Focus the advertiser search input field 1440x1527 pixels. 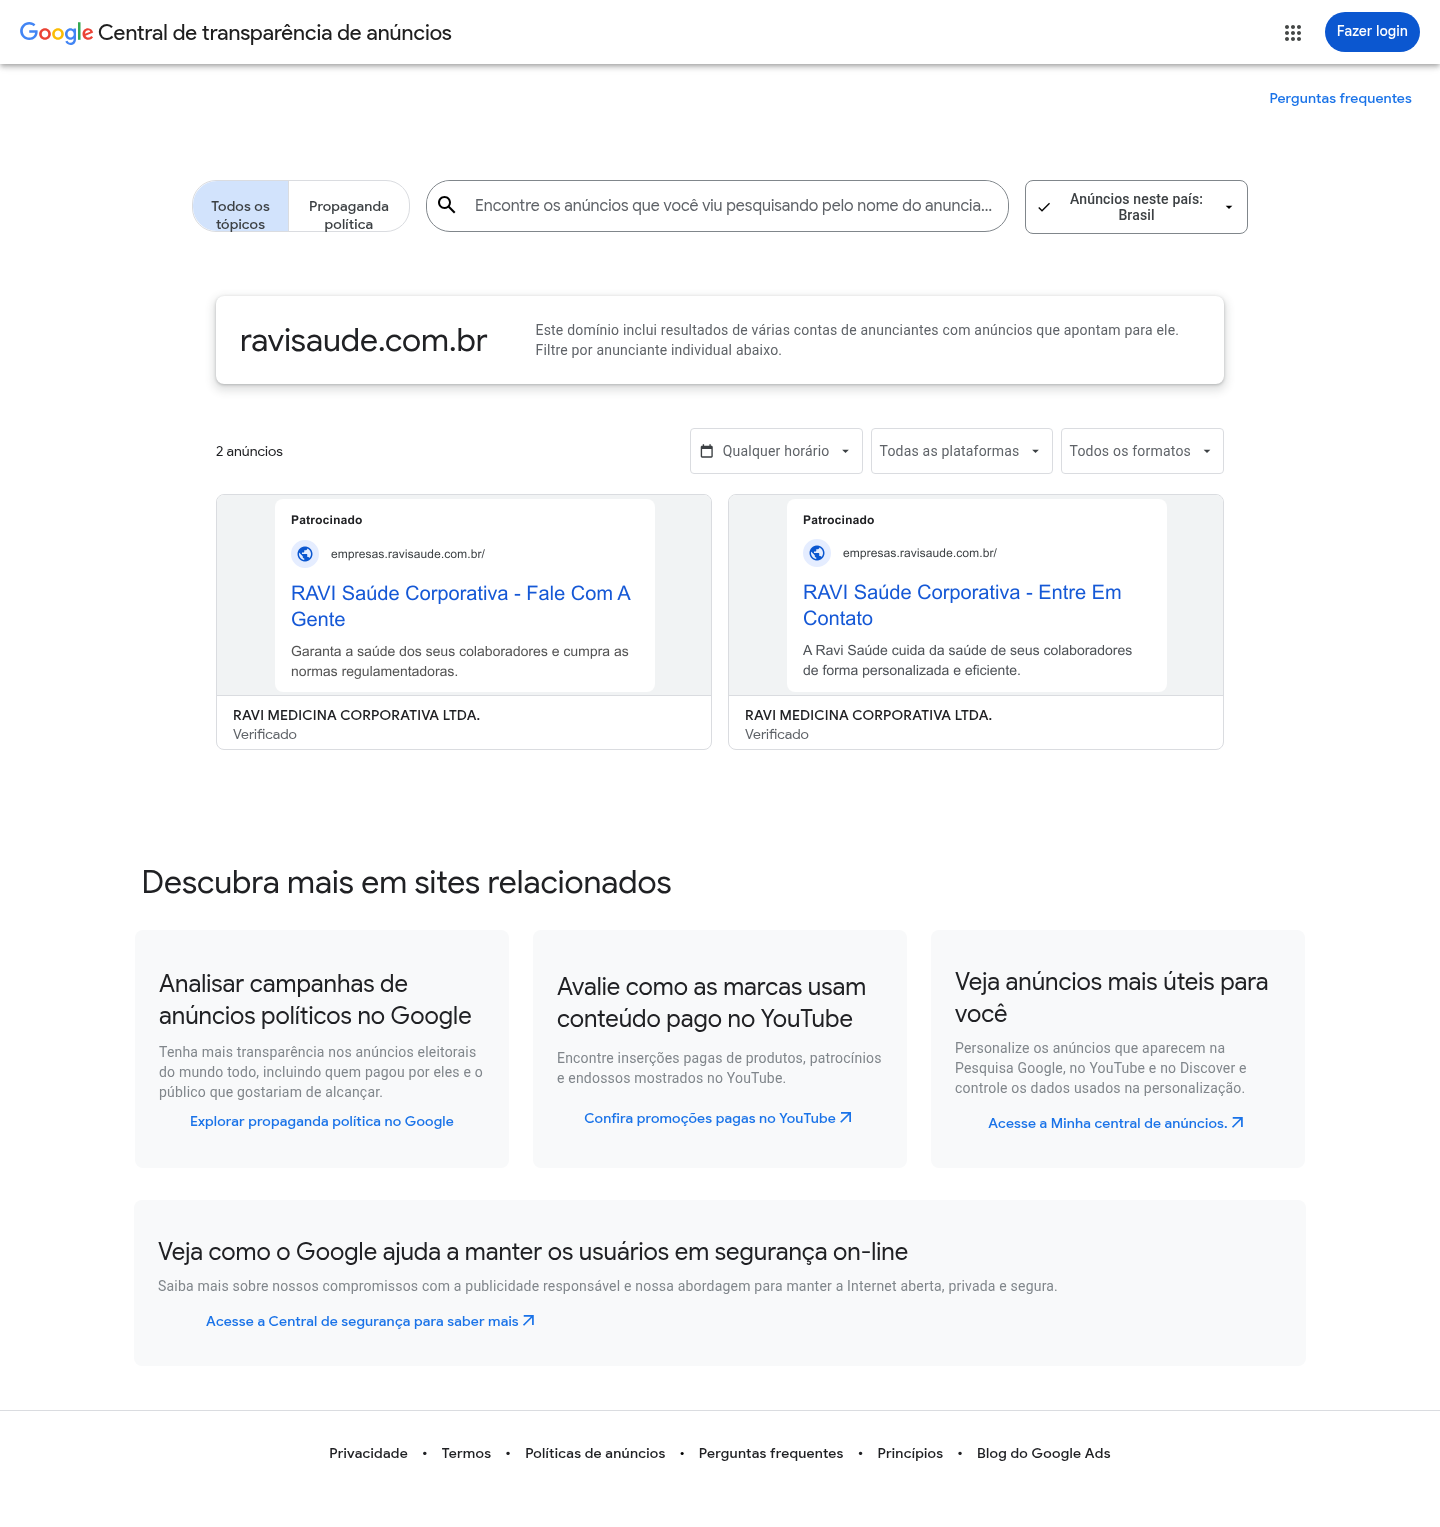(x=733, y=205)
